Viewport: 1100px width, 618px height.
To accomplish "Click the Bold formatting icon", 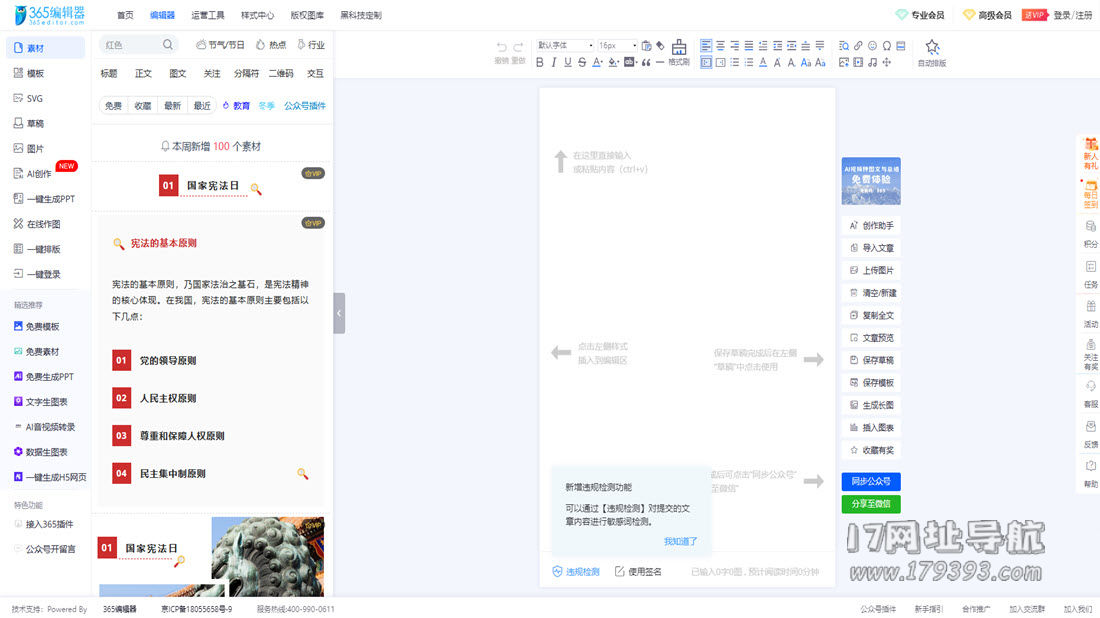I will pyautogui.click(x=540, y=62).
